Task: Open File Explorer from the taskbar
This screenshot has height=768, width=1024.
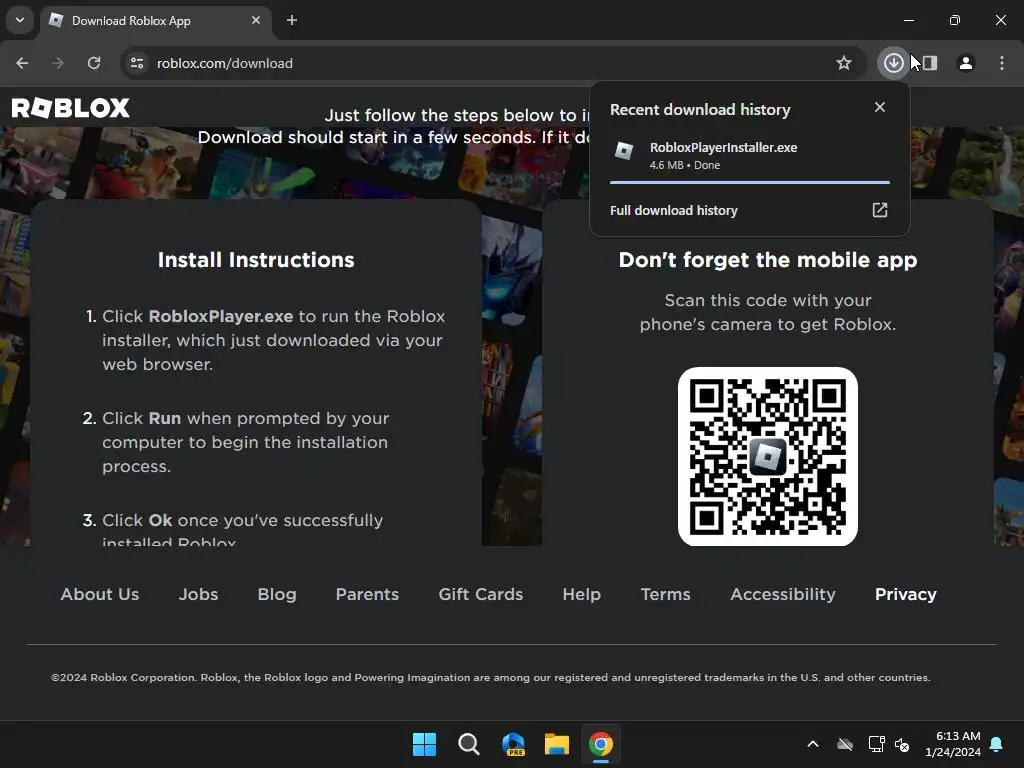Action: [x=557, y=744]
